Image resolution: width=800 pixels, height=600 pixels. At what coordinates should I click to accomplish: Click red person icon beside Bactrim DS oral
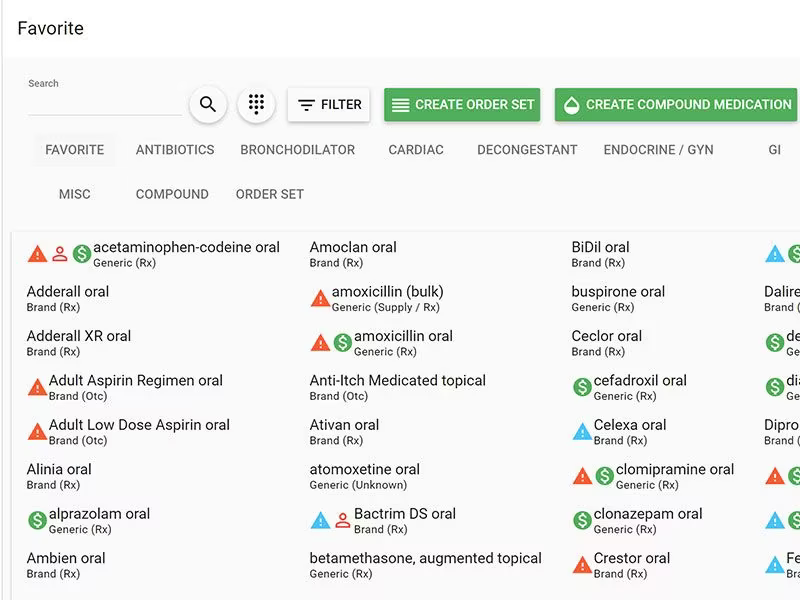(343, 520)
